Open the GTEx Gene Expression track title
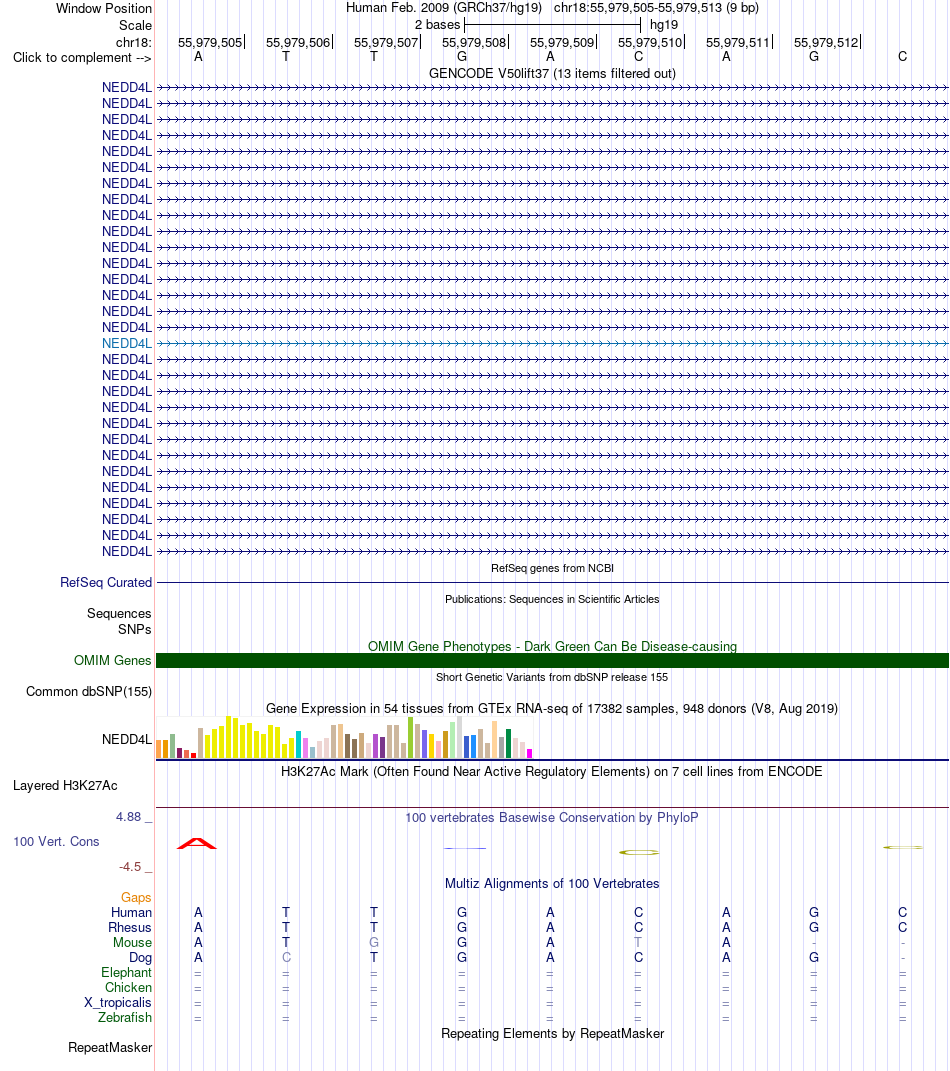This screenshot has width=950, height=1071. tap(552, 708)
